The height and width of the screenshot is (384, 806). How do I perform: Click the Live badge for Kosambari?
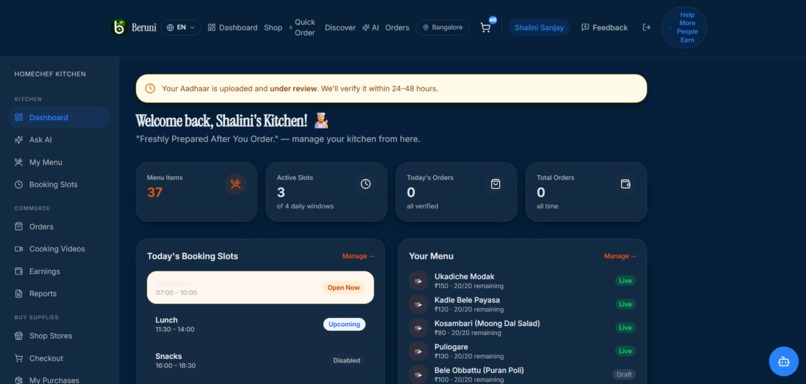tap(625, 327)
